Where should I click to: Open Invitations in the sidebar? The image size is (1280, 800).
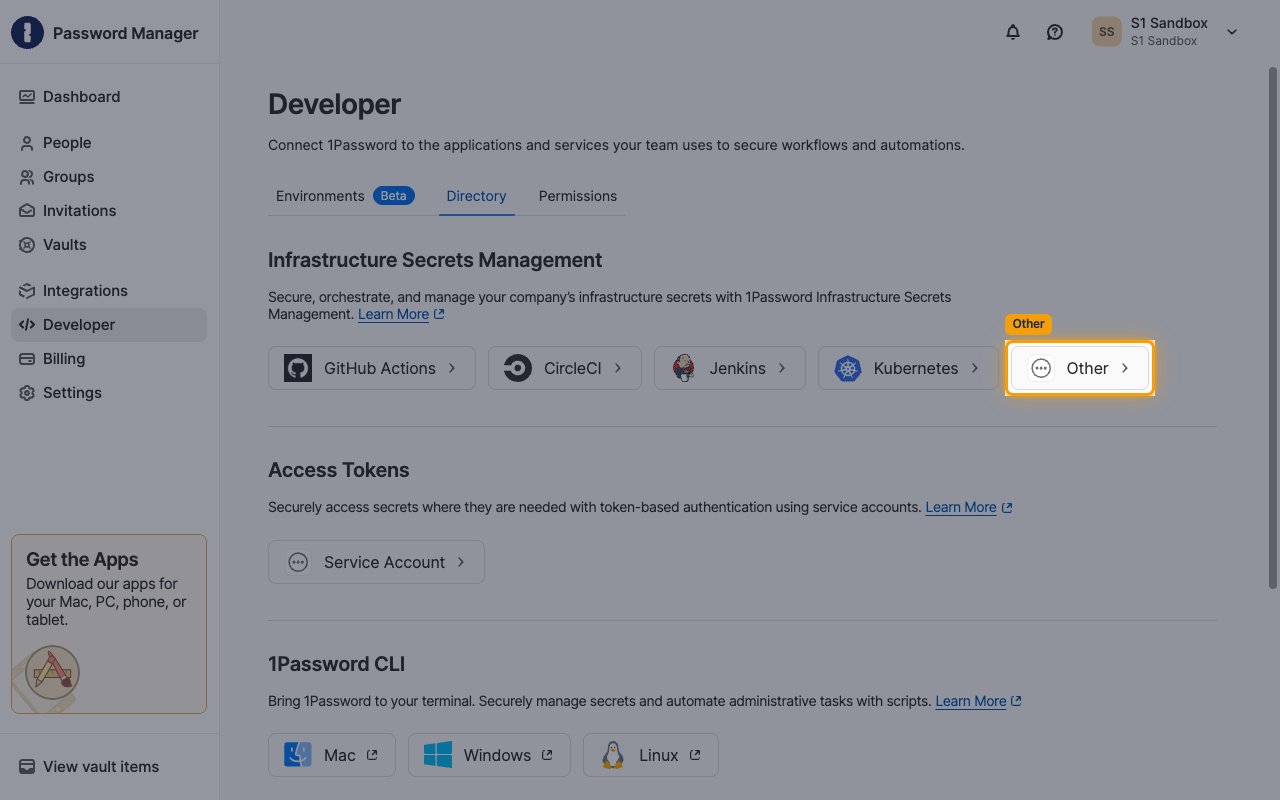coord(109,211)
